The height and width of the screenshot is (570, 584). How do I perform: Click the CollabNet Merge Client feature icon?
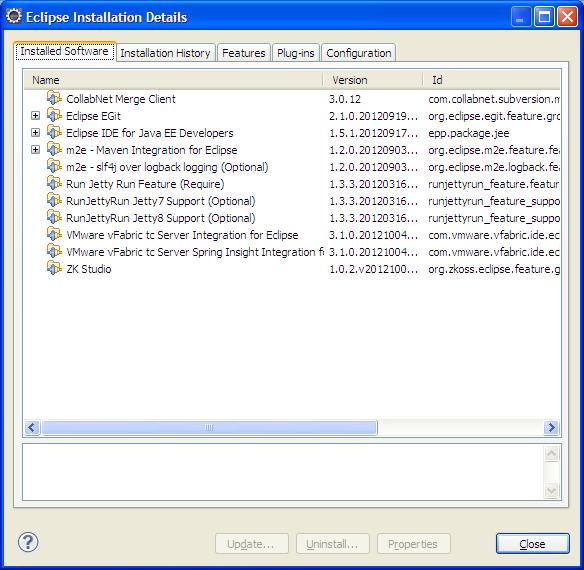(x=54, y=99)
